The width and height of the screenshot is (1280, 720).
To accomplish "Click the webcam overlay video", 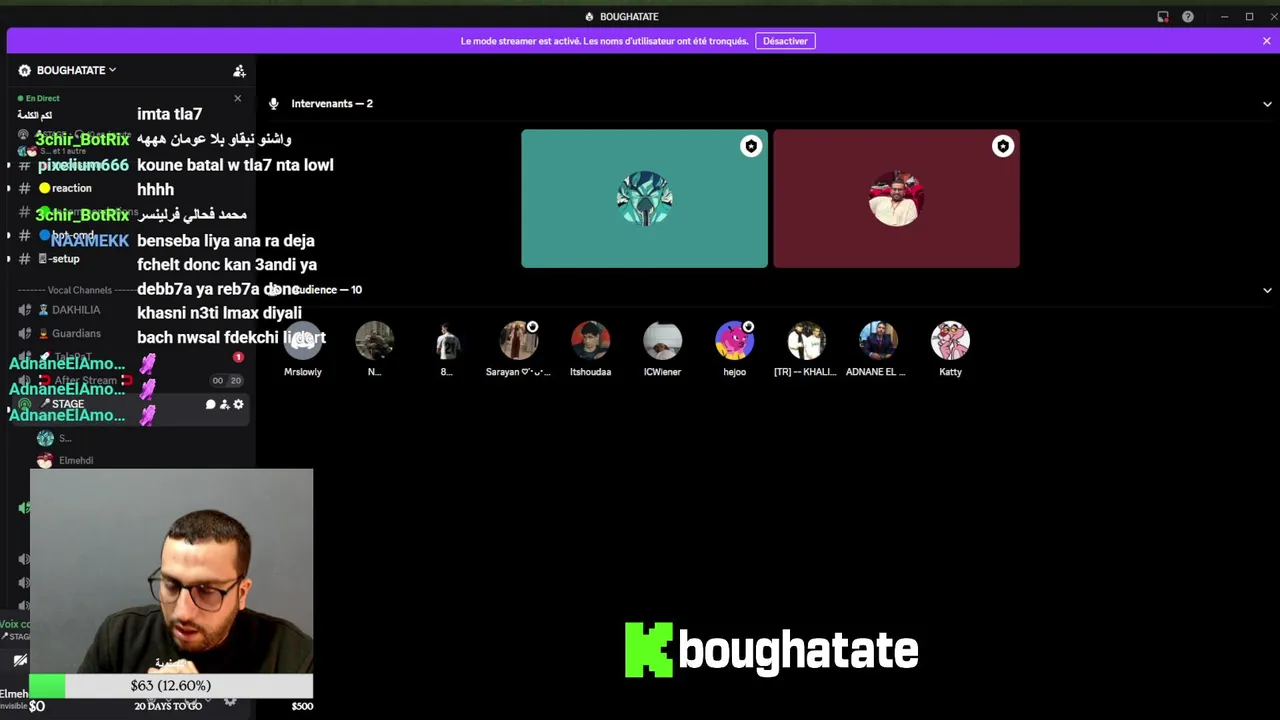I will 171,571.
